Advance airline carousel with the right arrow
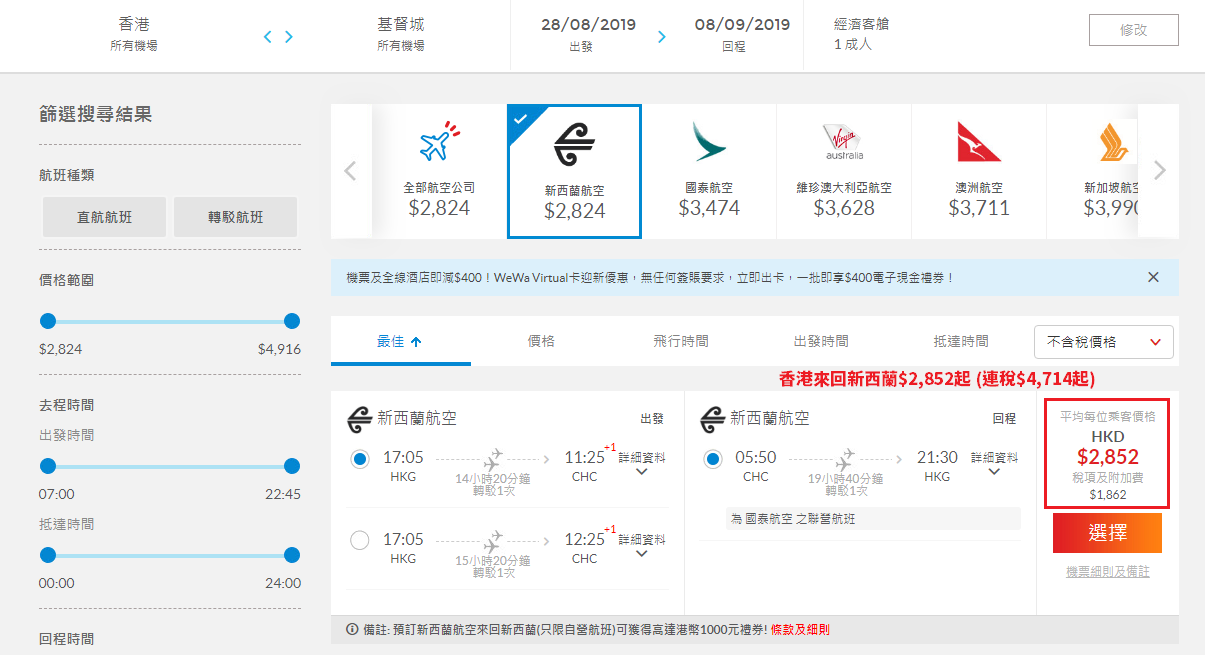 (1159, 171)
